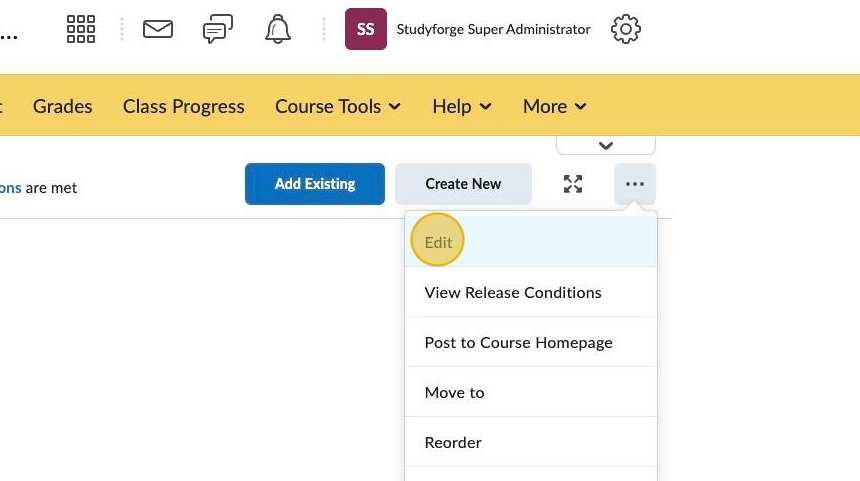860x481 pixels.
Task: Expand the Help dropdown menu
Action: click(x=462, y=106)
